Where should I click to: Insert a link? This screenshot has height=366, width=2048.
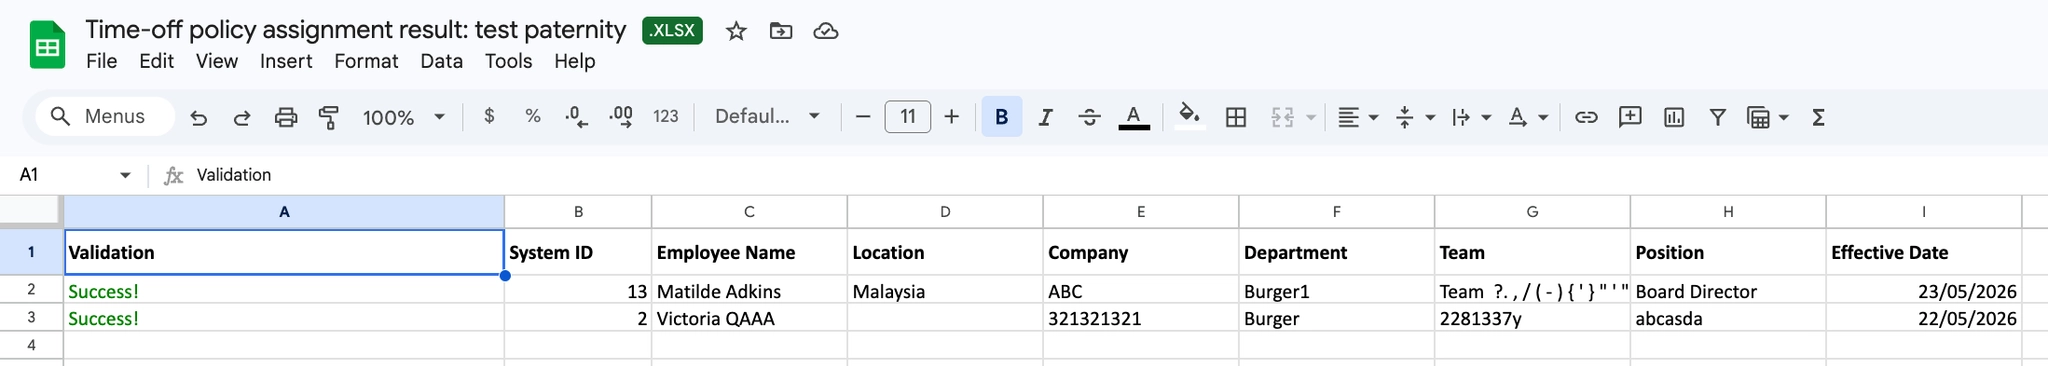[1586, 117]
